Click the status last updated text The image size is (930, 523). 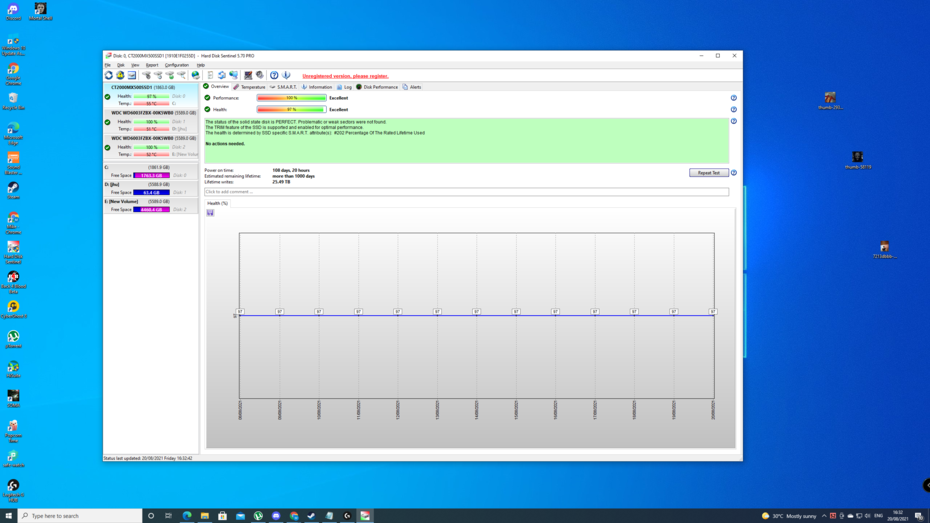tap(148, 458)
